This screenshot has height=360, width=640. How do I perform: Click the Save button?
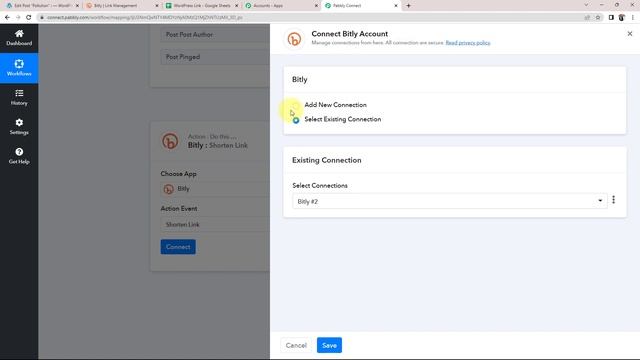pos(329,345)
